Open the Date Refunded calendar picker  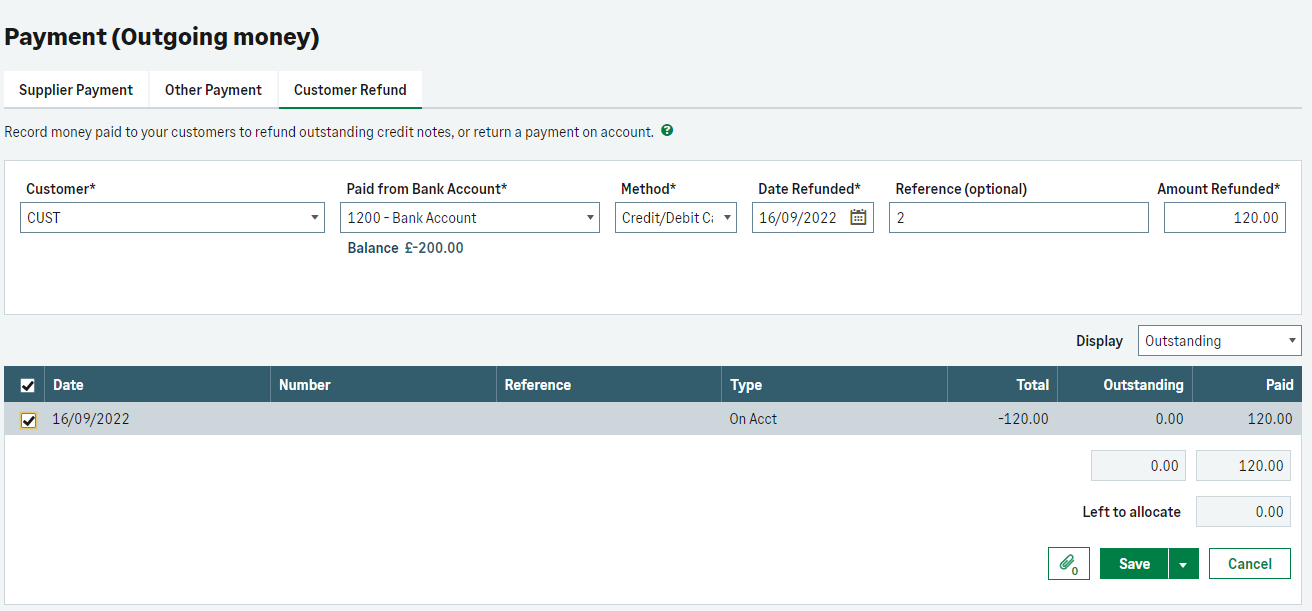pos(858,218)
